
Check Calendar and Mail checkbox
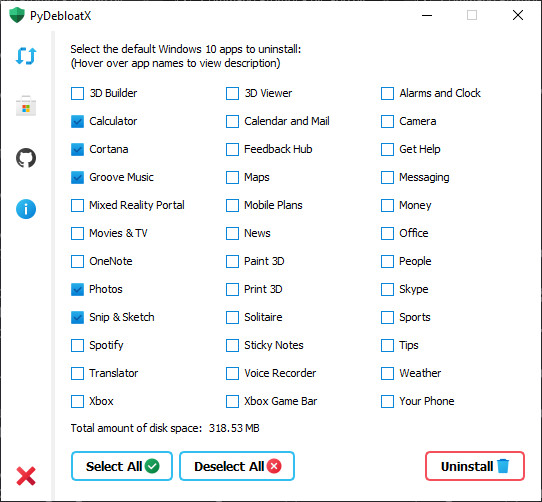pos(232,121)
